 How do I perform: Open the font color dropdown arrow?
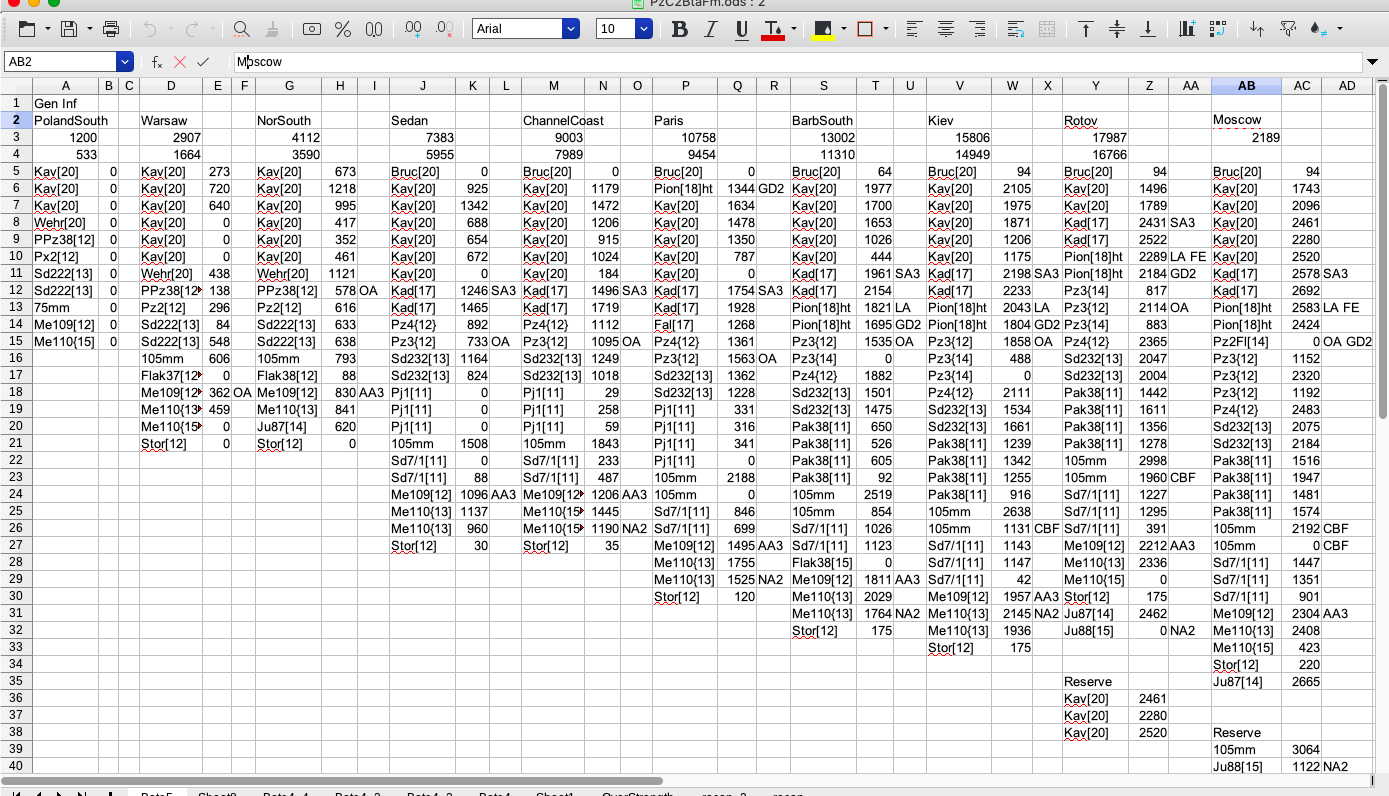coord(793,29)
